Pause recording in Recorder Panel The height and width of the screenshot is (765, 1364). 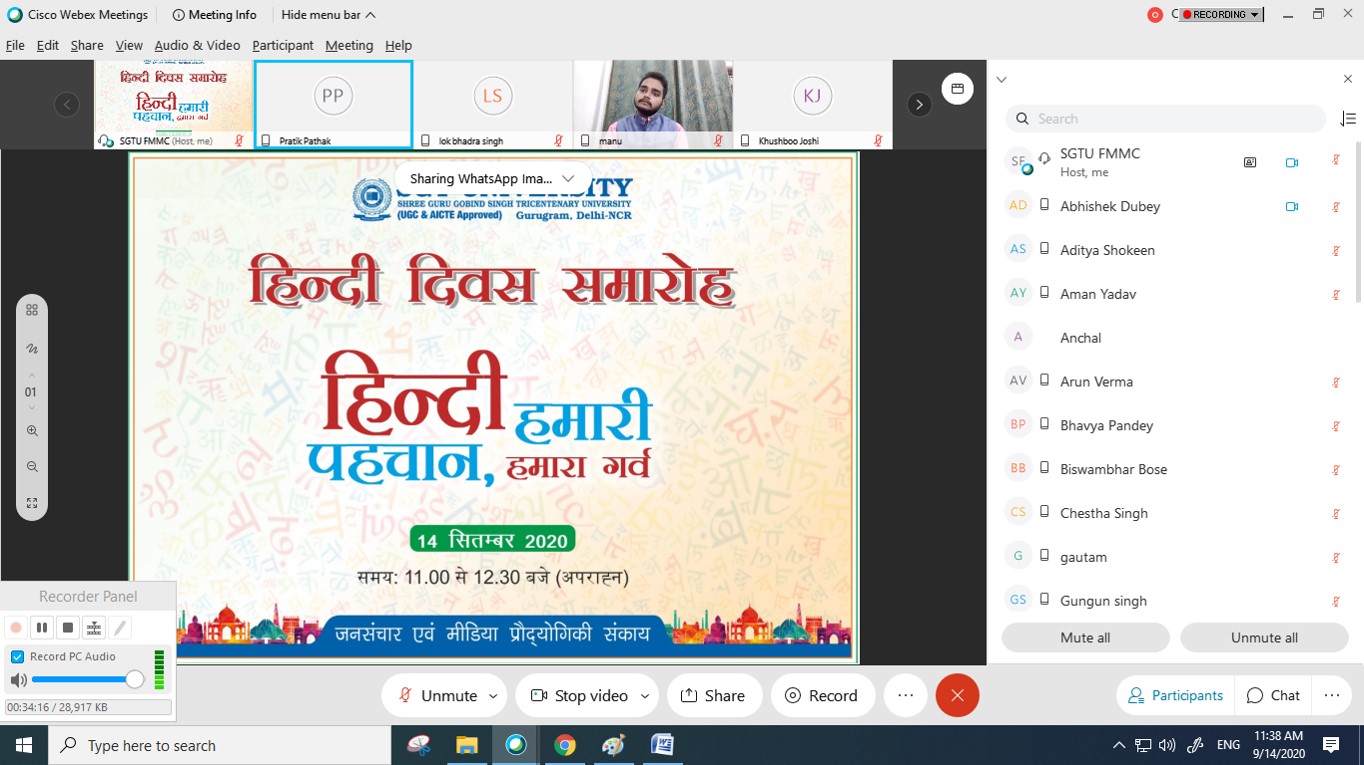pyautogui.click(x=42, y=628)
